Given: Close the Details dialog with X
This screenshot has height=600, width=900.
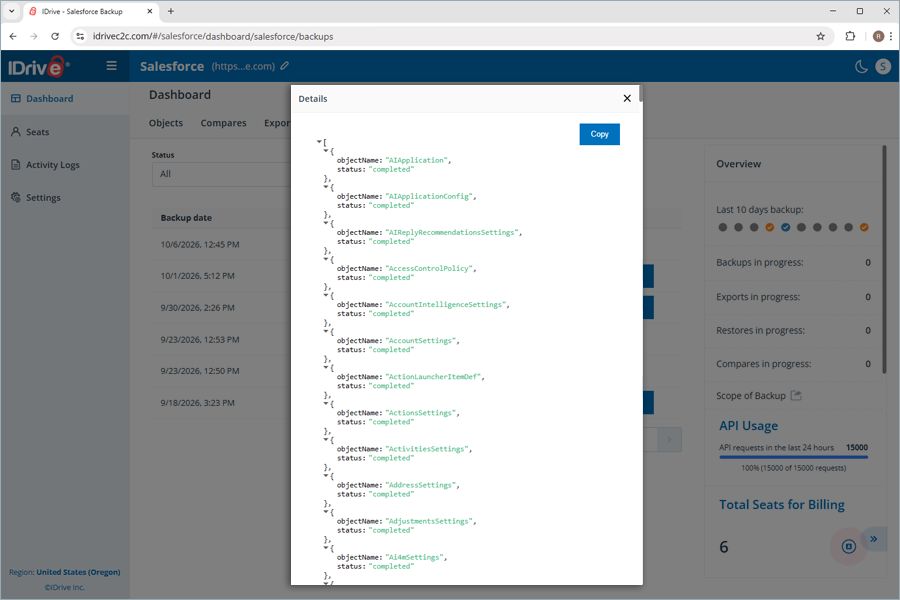Looking at the screenshot, I should pos(627,98).
